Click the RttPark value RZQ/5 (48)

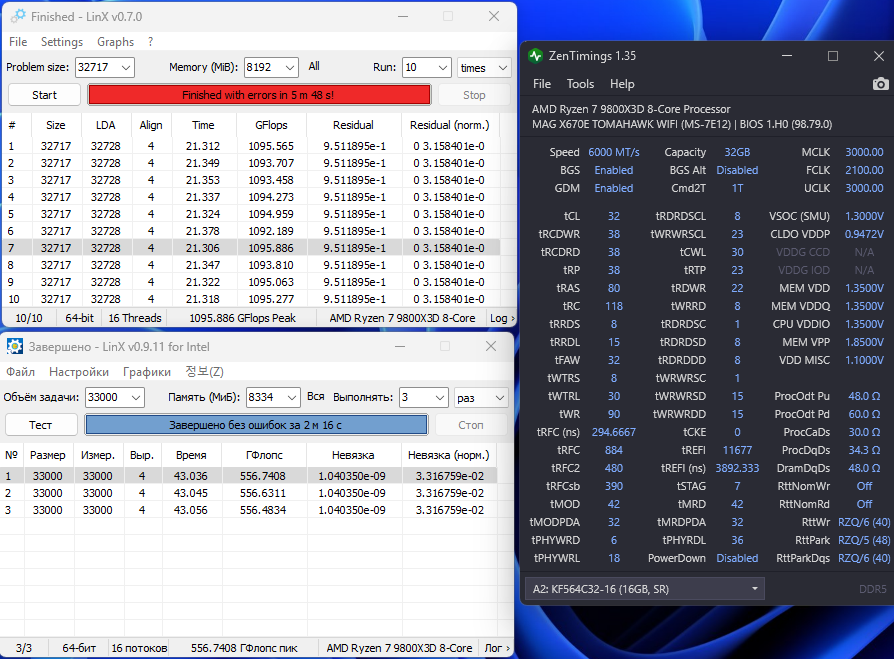click(x=864, y=540)
